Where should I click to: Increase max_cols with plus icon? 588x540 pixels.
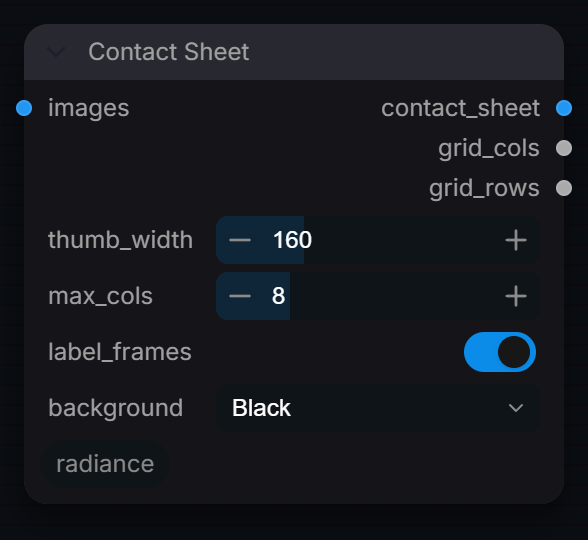click(x=516, y=296)
